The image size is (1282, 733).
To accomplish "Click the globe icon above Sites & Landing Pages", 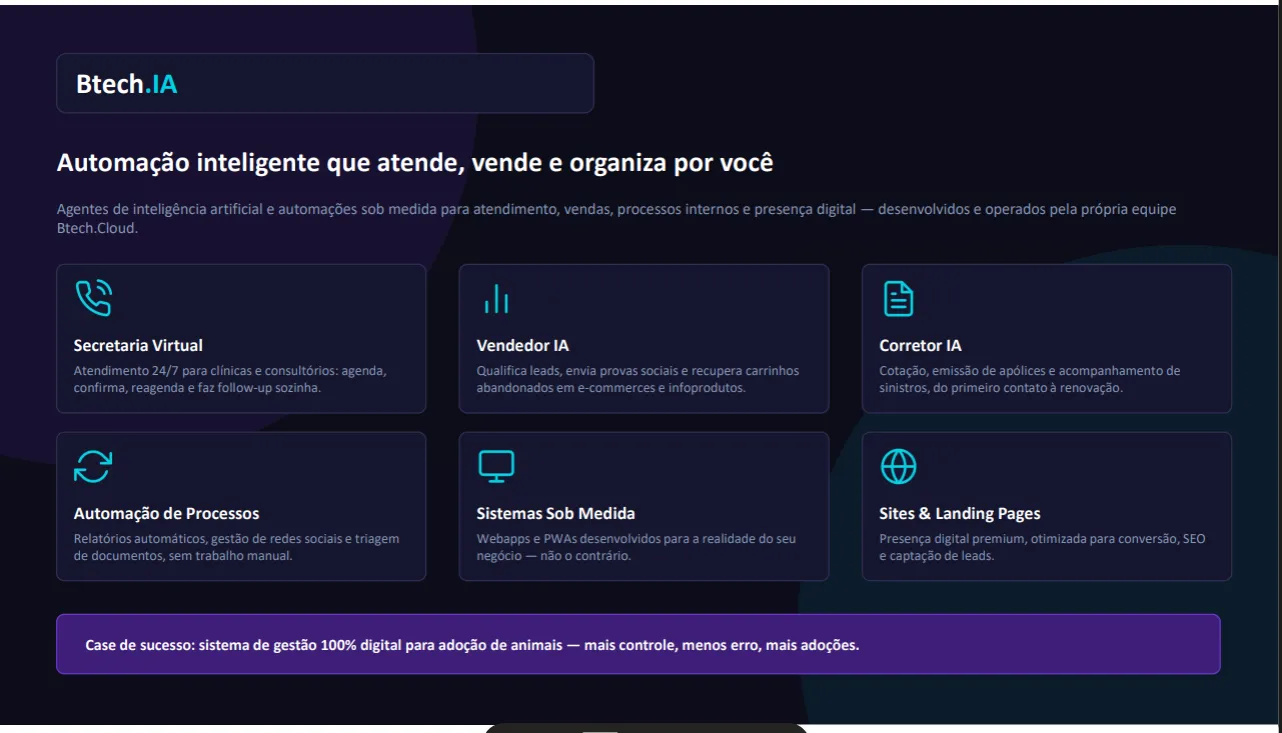I will coord(898,466).
